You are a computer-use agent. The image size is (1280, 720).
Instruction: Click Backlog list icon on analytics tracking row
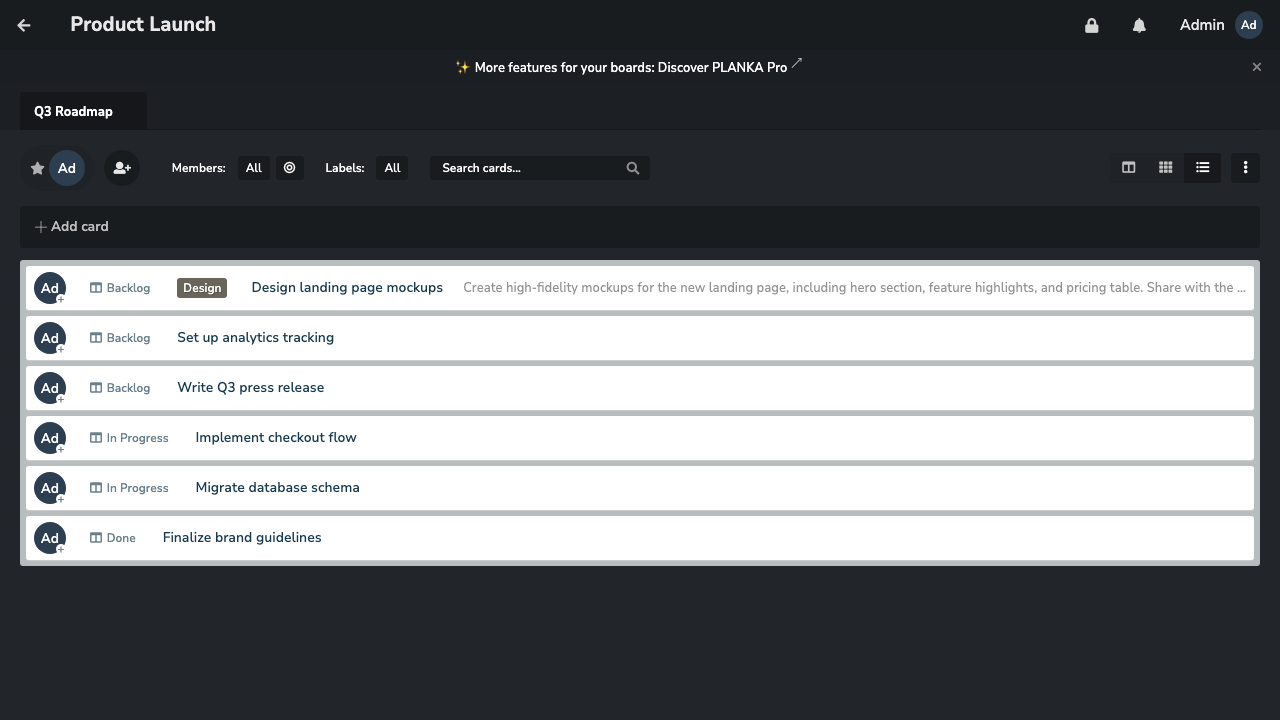pyautogui.click(x=96, y=338)
